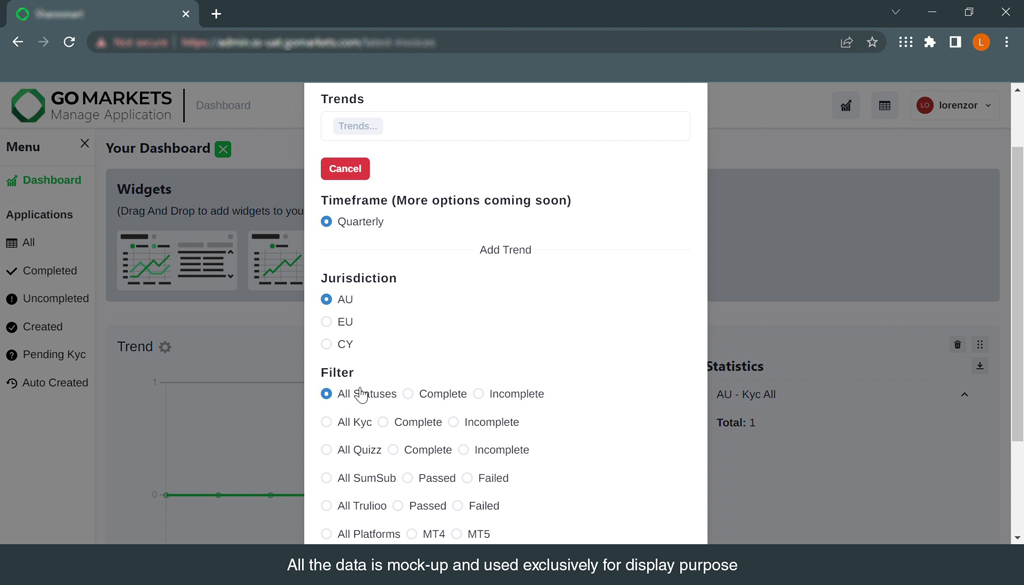Select All Kyc filter option
This screenshot has width=1024, height=585.
326,422
